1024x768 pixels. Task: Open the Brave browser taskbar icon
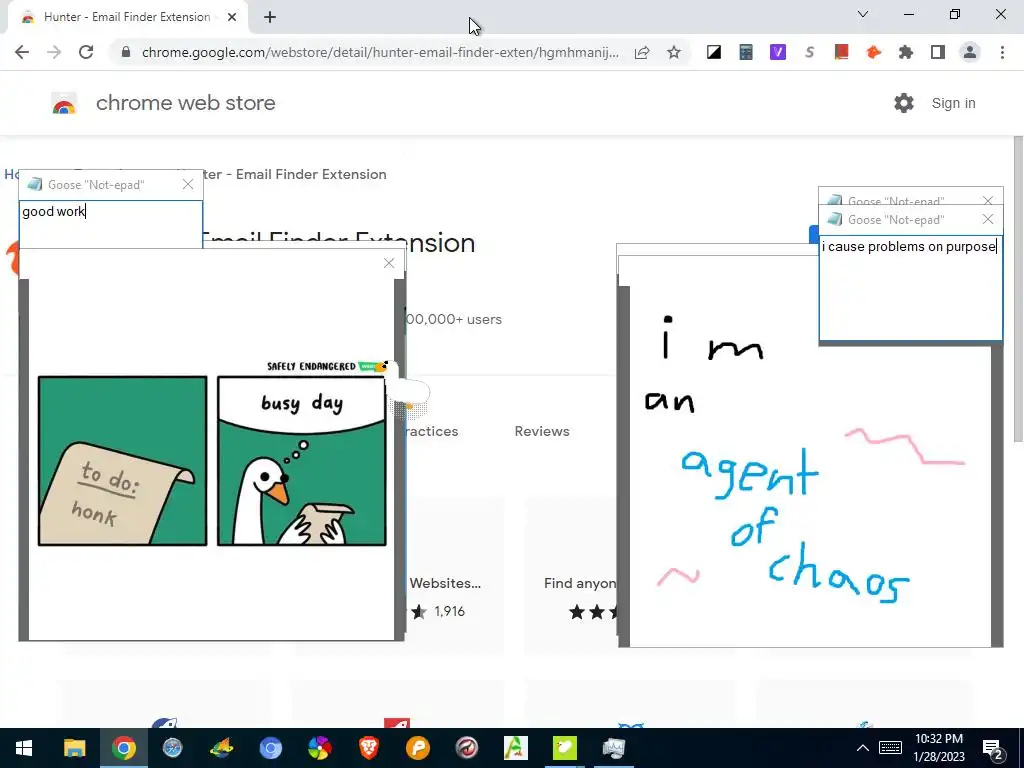pos(368,748)
